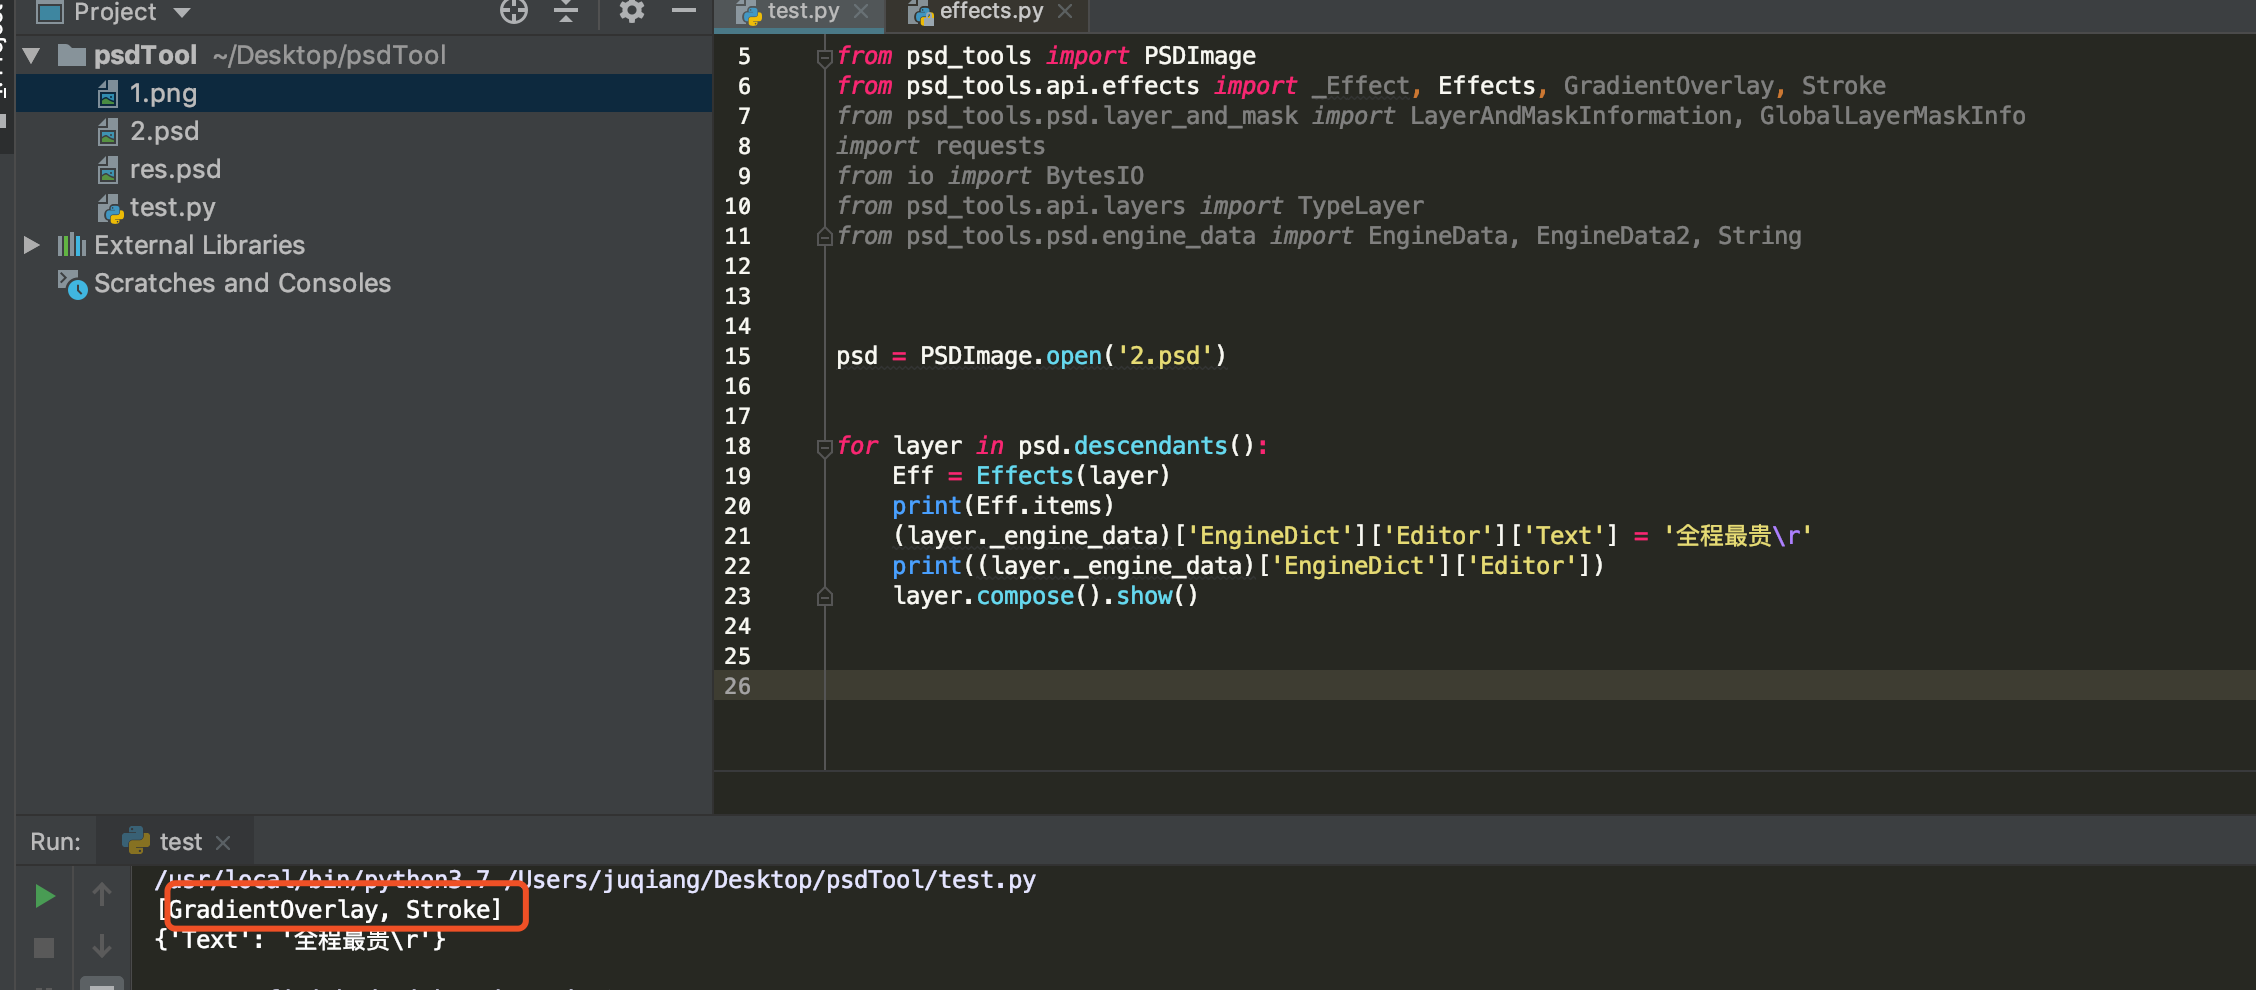Viewport: 2256px width, 990px height.
Task: Select the test tab in the Run panel
Action: pyautogui.click(x=177, y=840)
